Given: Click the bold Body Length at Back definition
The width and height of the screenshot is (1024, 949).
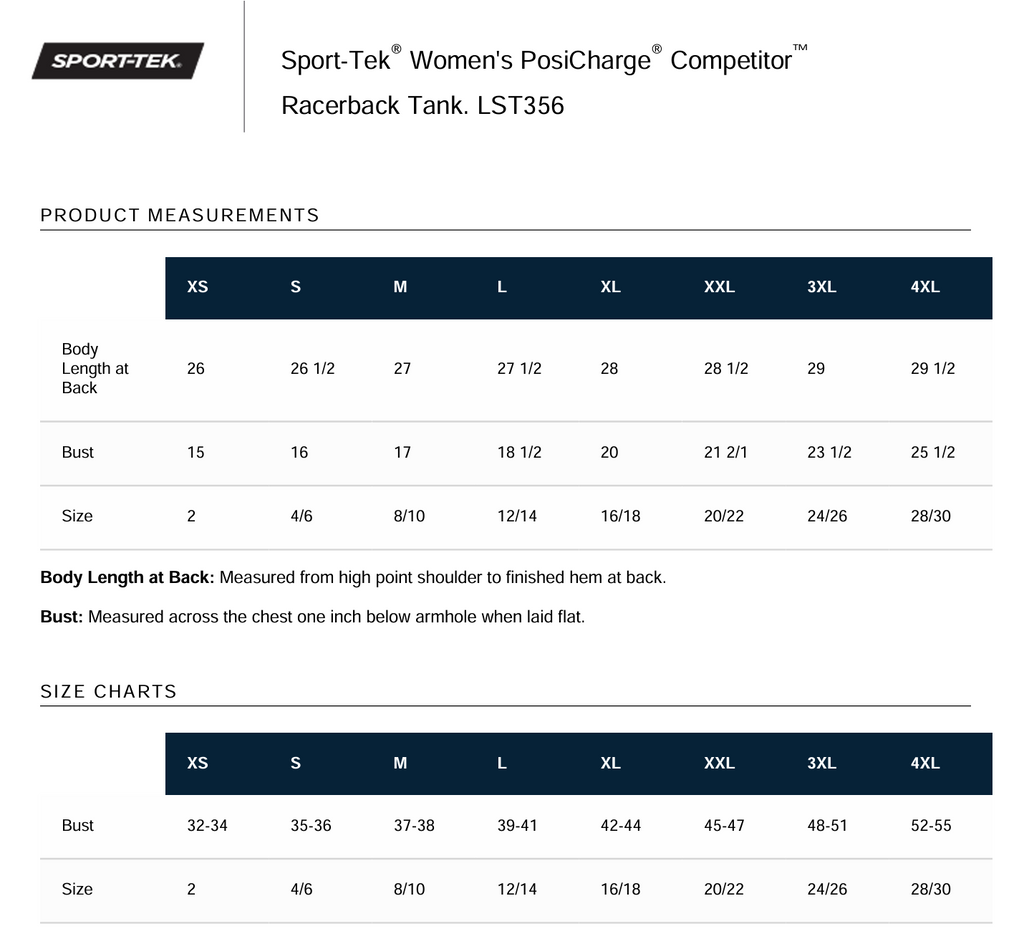Looking at the screenshot, I should tap(127, 577).
